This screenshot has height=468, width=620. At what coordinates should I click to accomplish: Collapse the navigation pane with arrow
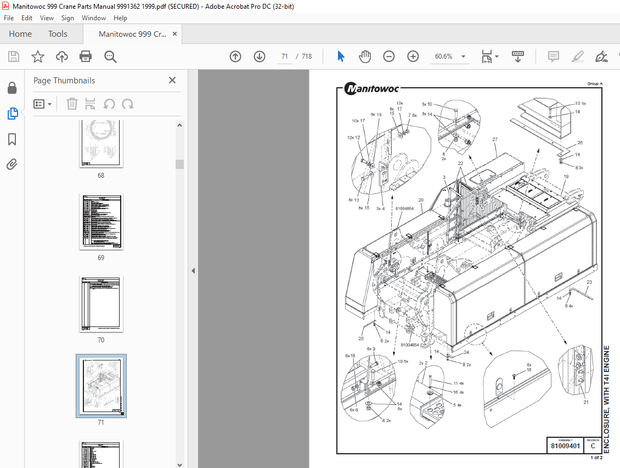click(193, 271)
